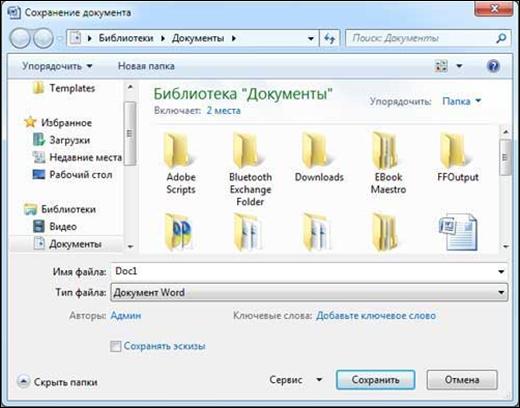This screenshot has width=520, height=408.
Task: Open Недавние места in sidebar
Action: point(77,157)
